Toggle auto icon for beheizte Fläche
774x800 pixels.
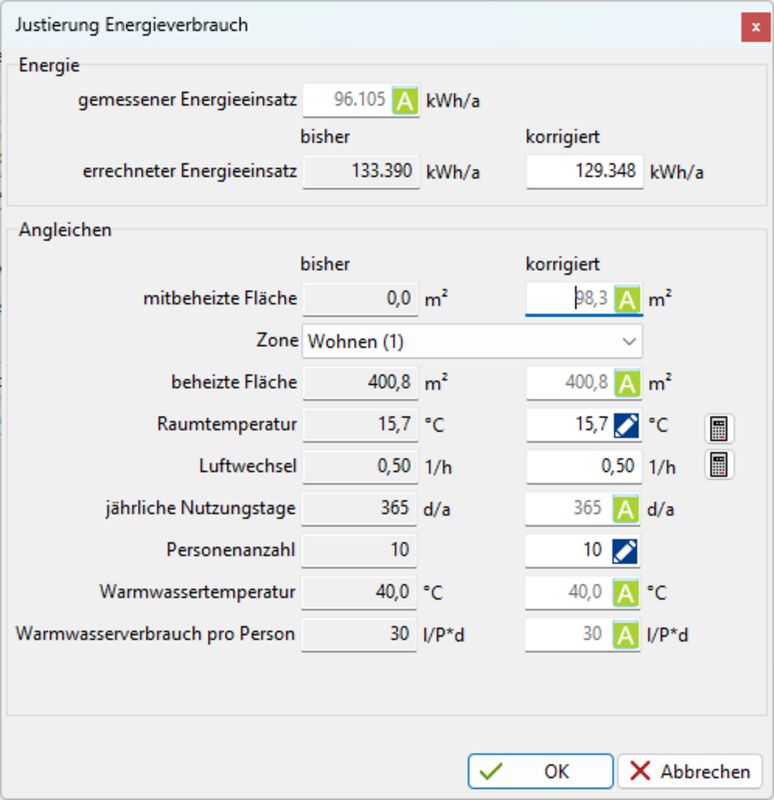tap(627, 382)
